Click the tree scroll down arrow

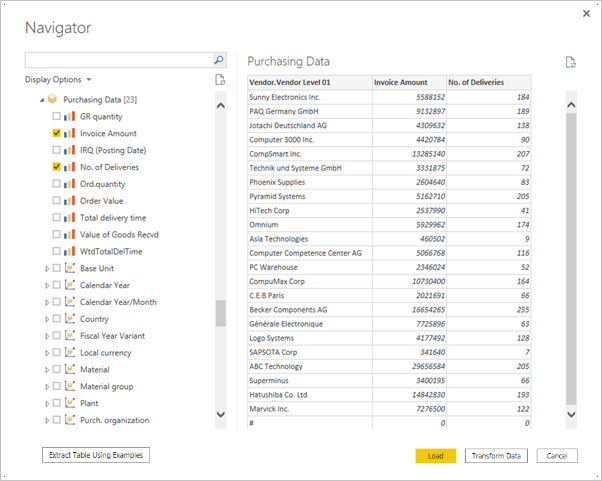tap(221, 415)
